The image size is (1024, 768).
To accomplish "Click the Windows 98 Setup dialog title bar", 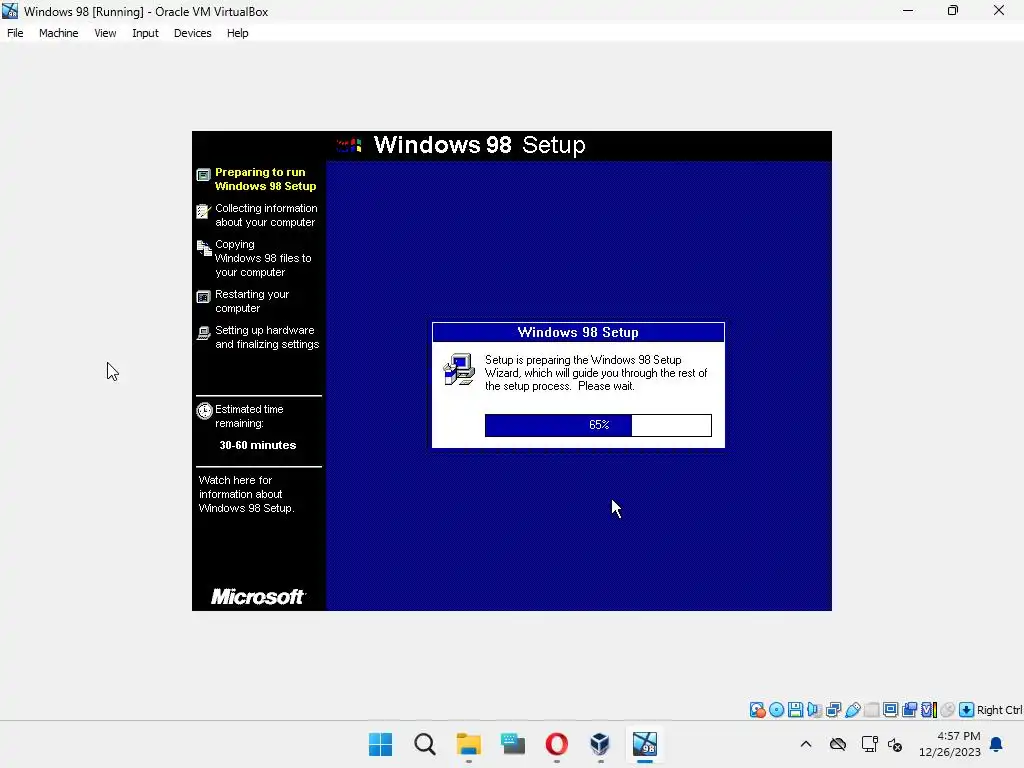I will tap(578, 332).
